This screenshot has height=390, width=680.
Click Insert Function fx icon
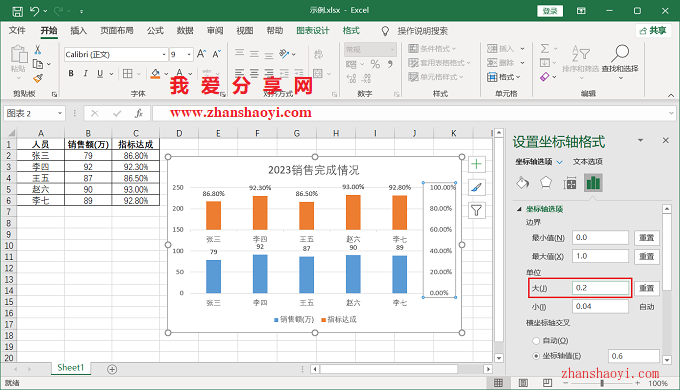pos(138,114)
